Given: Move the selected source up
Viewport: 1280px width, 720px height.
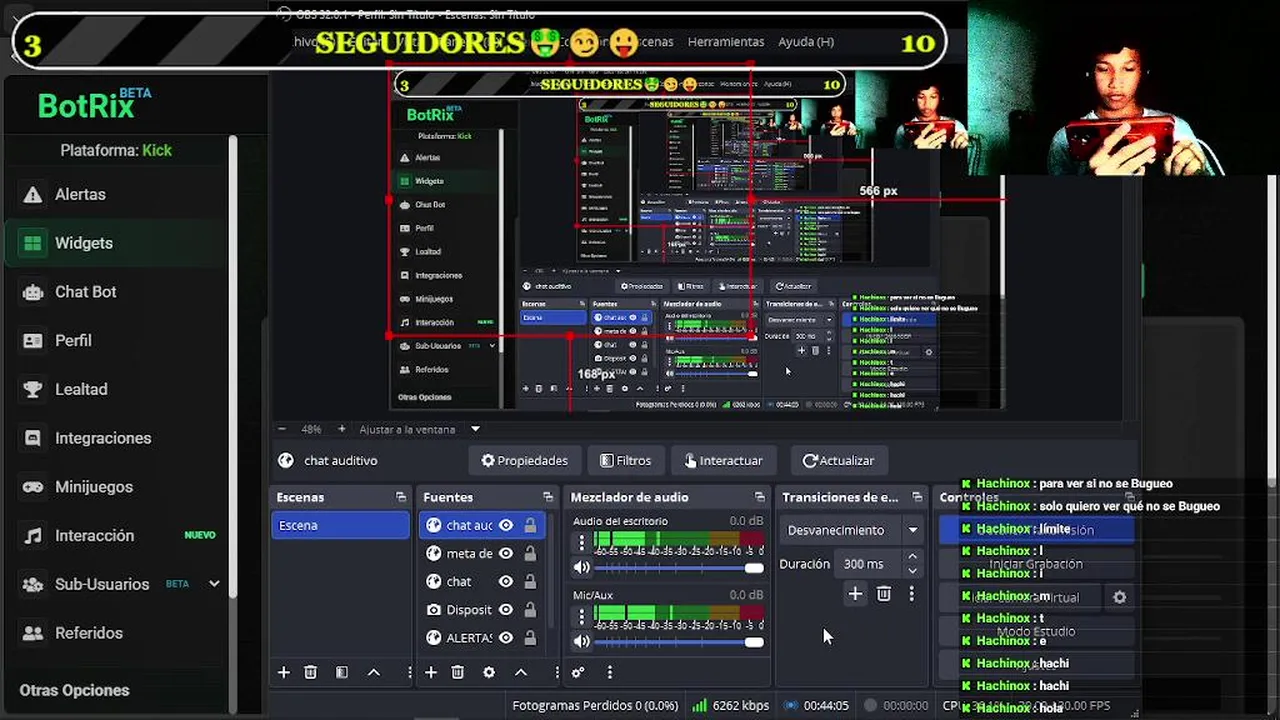Looking at the screenshot, I should tap(520, 672).
